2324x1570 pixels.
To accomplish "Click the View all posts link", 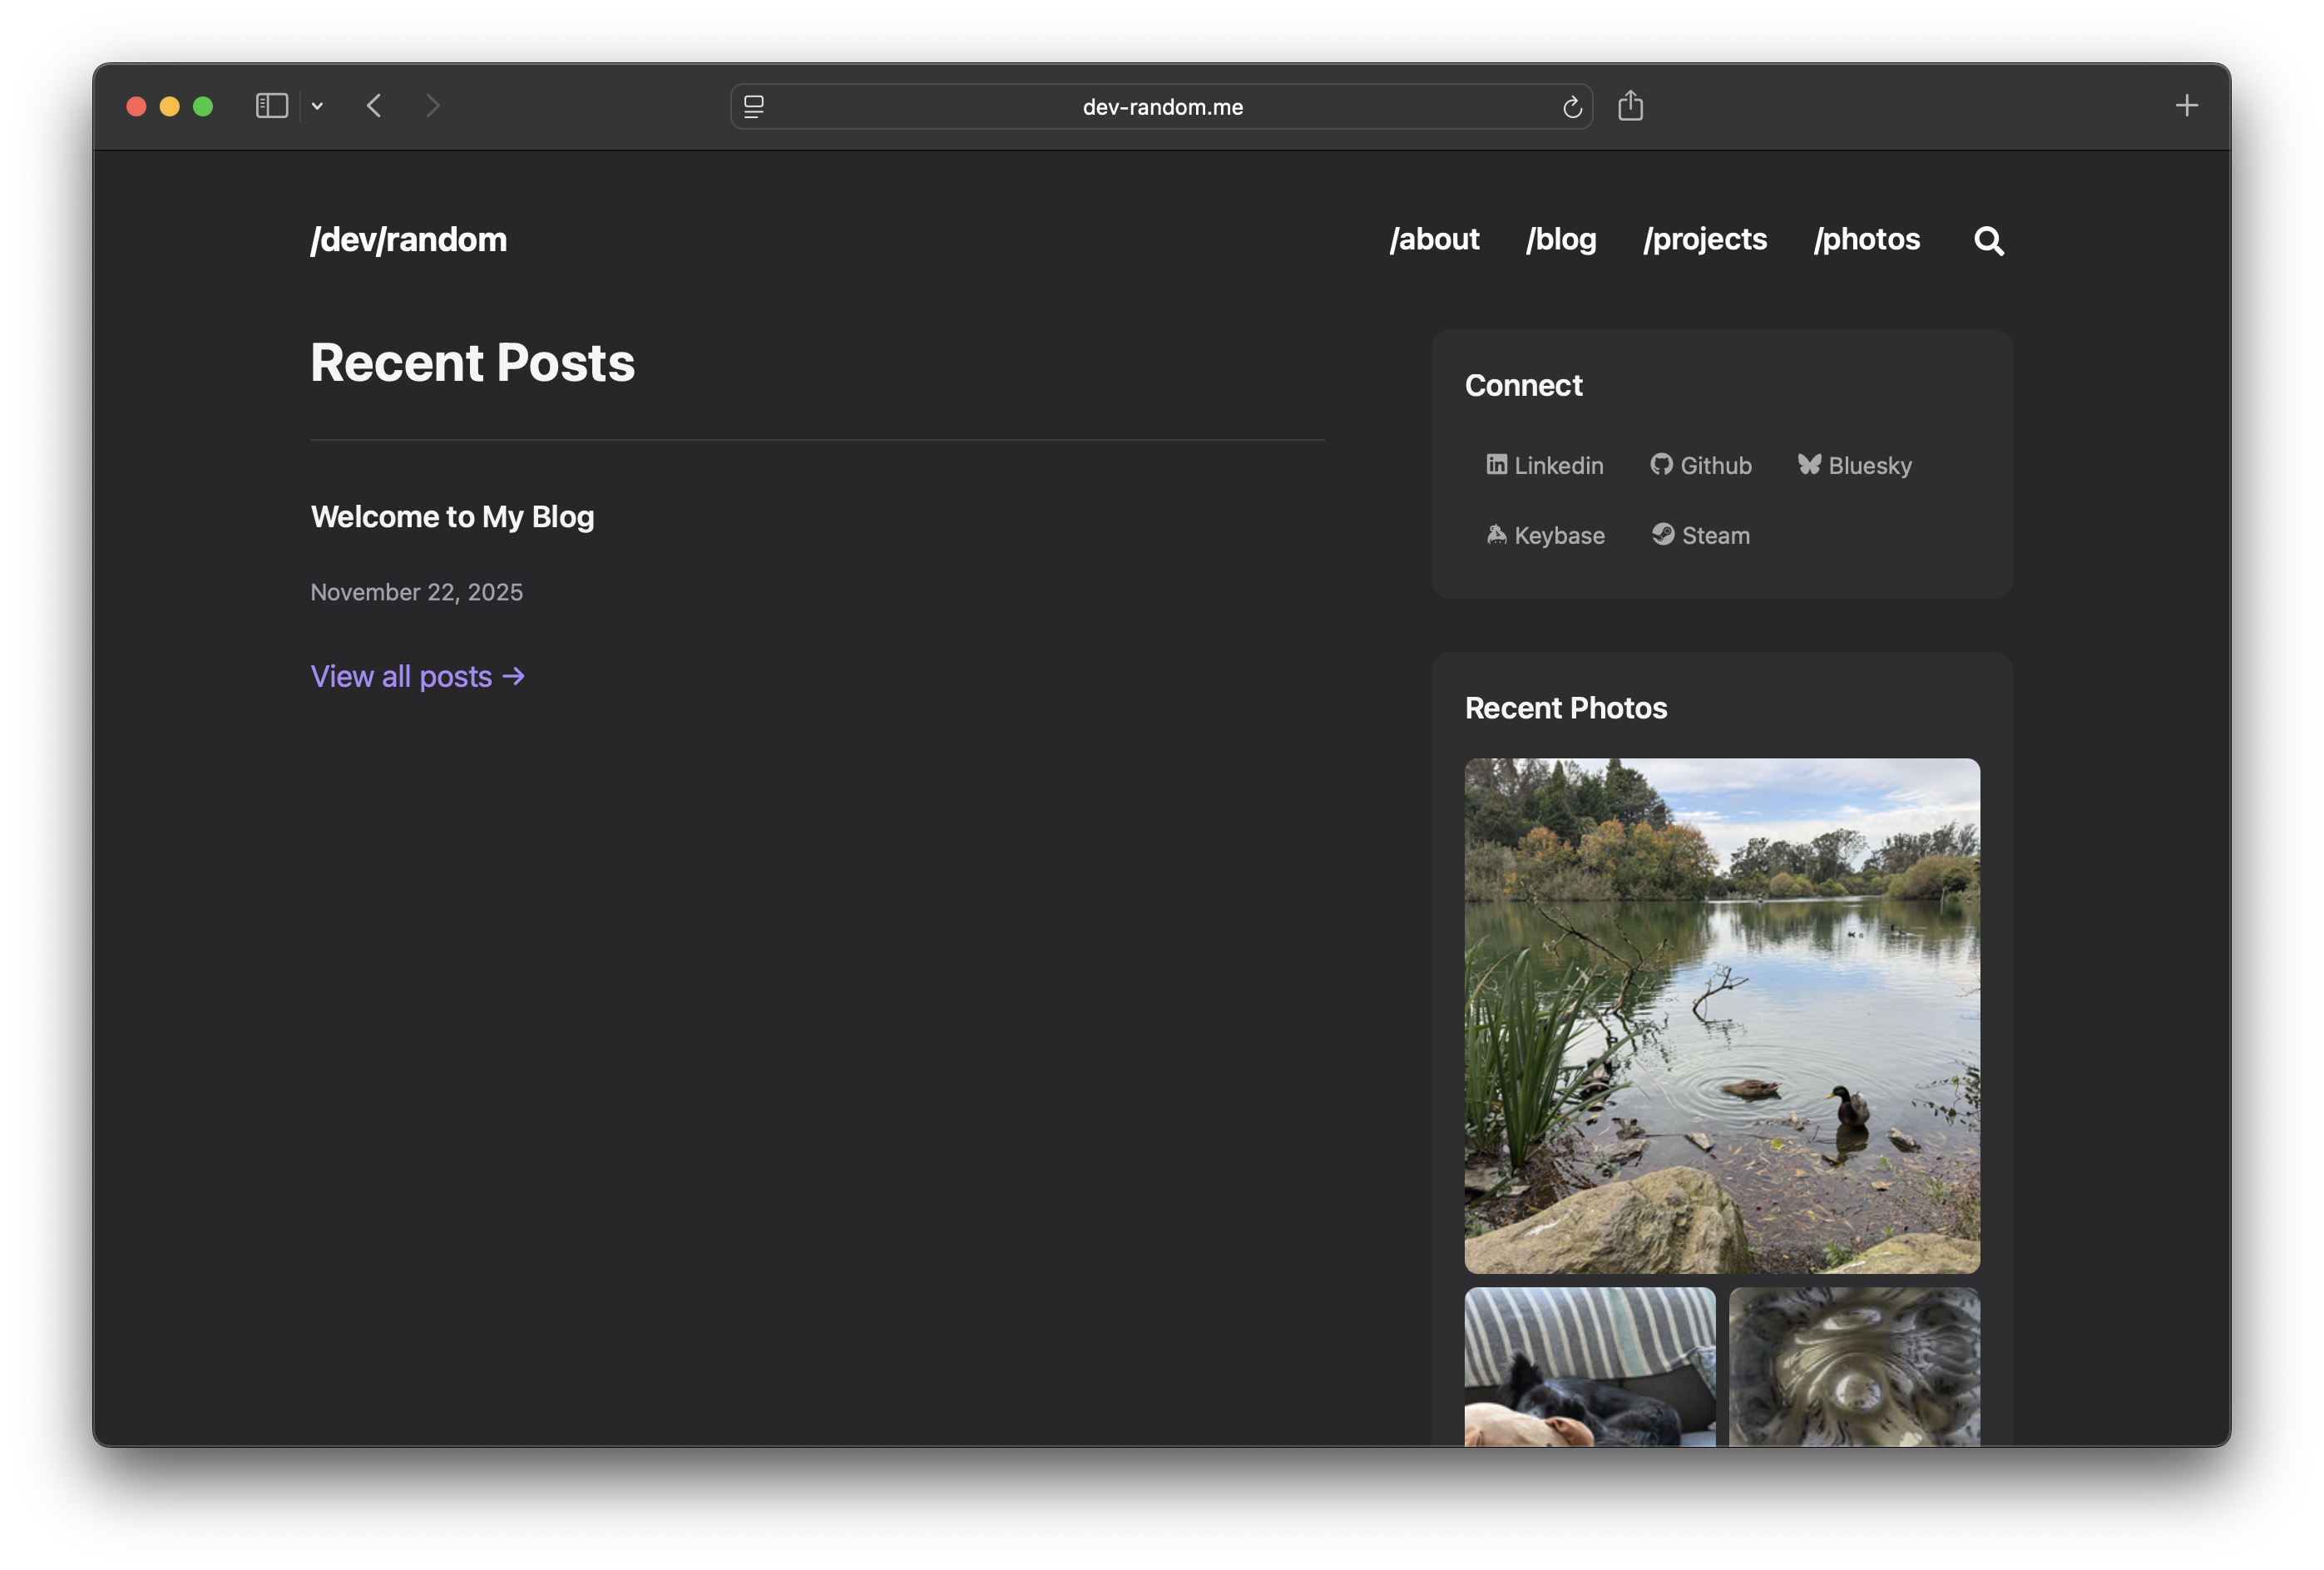I will (418, 676).
